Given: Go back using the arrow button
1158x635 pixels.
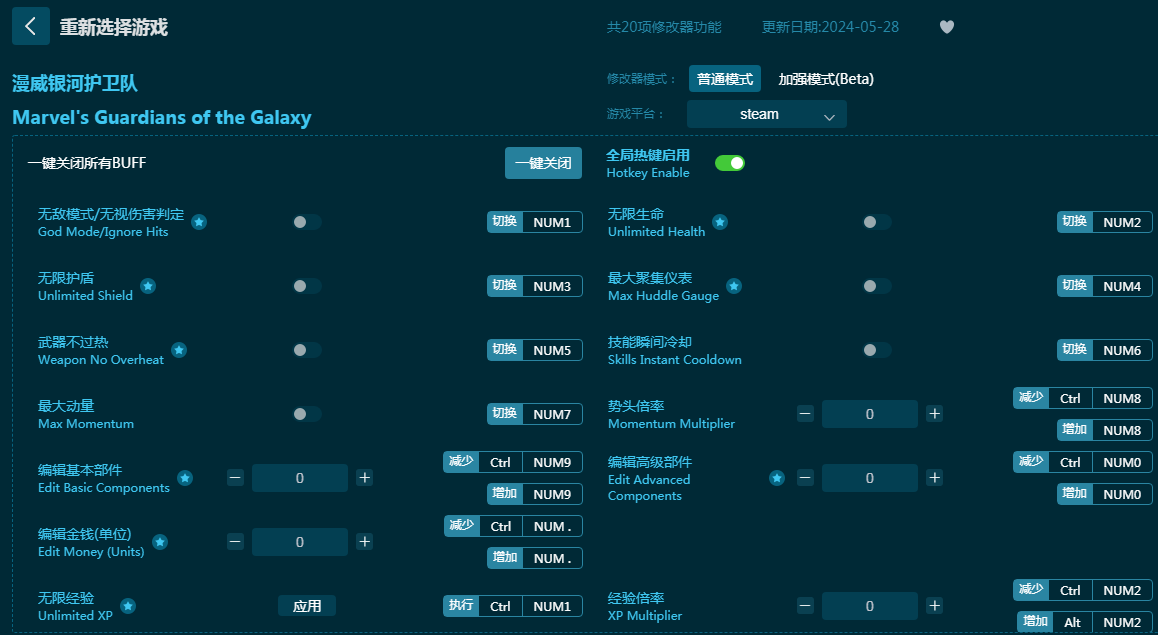Looking at the screenshot, I should (x=31, y=27).
